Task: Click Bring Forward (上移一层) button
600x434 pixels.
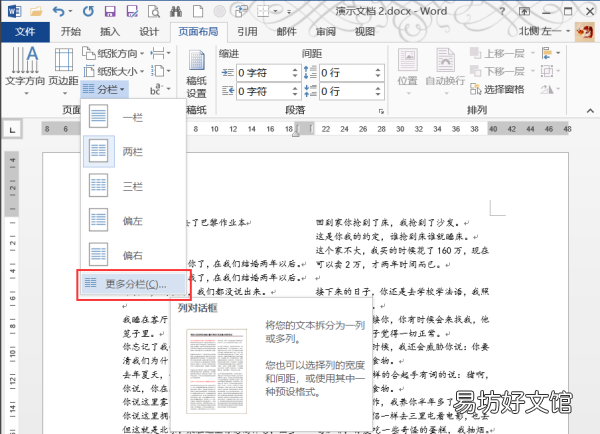Action: click(x=497, y=54)
